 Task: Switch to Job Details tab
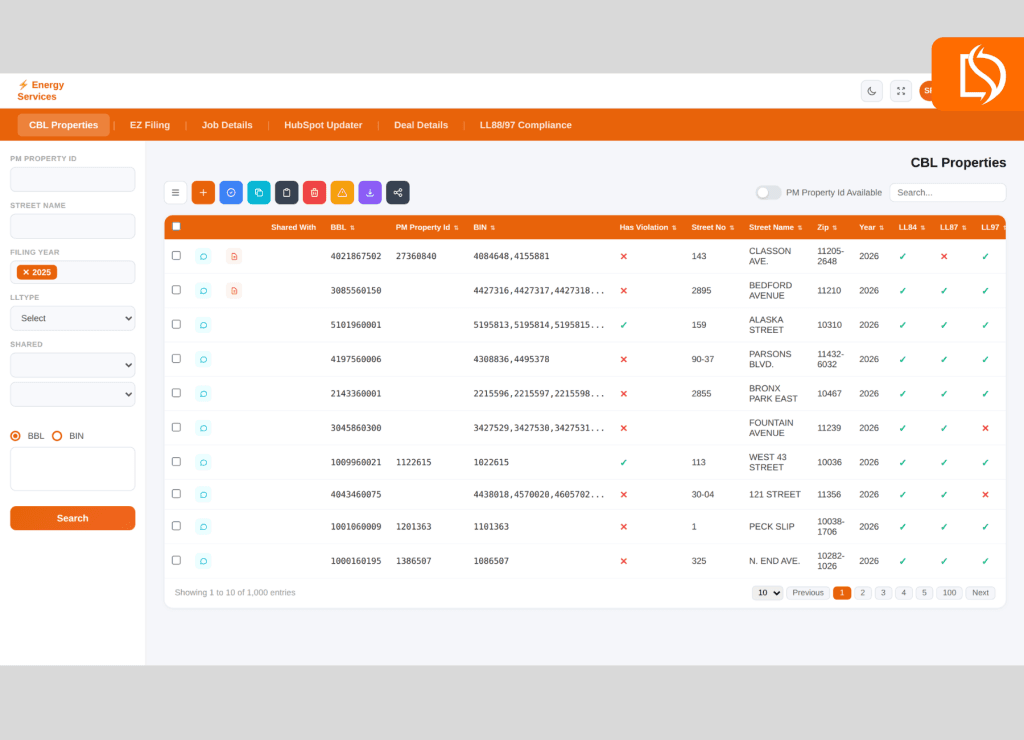227,125
